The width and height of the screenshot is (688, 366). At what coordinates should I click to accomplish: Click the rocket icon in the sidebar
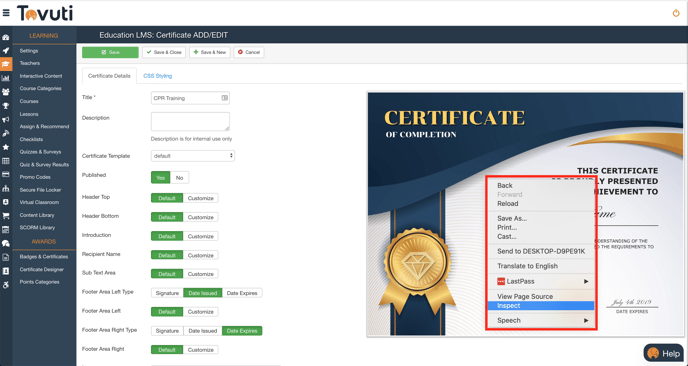click(6, 50)
